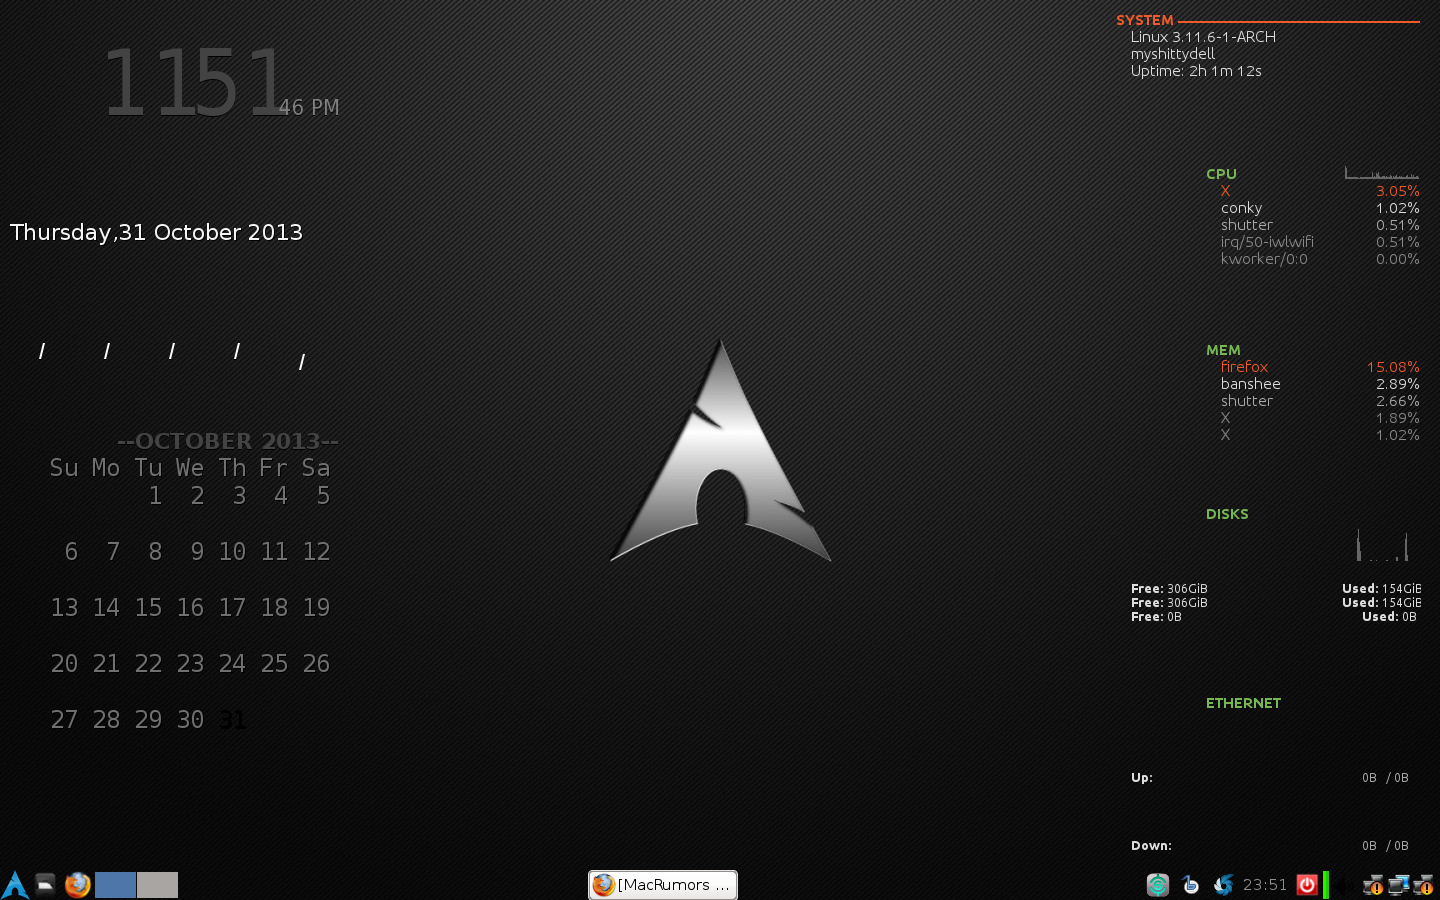Click the Down: network label
The width and height of the screenshot is (1440, 900).
[x=1151, y=846]
